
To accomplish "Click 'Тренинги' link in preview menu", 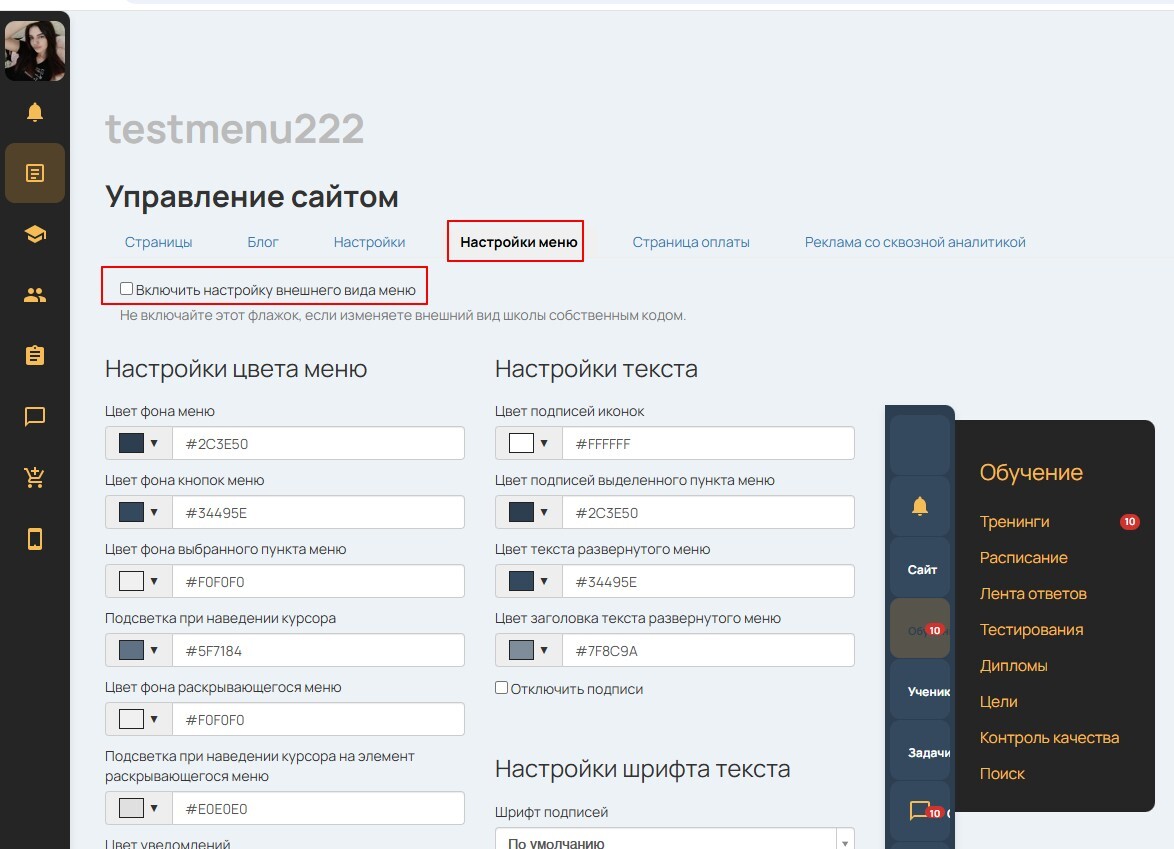I will 1014,522.
